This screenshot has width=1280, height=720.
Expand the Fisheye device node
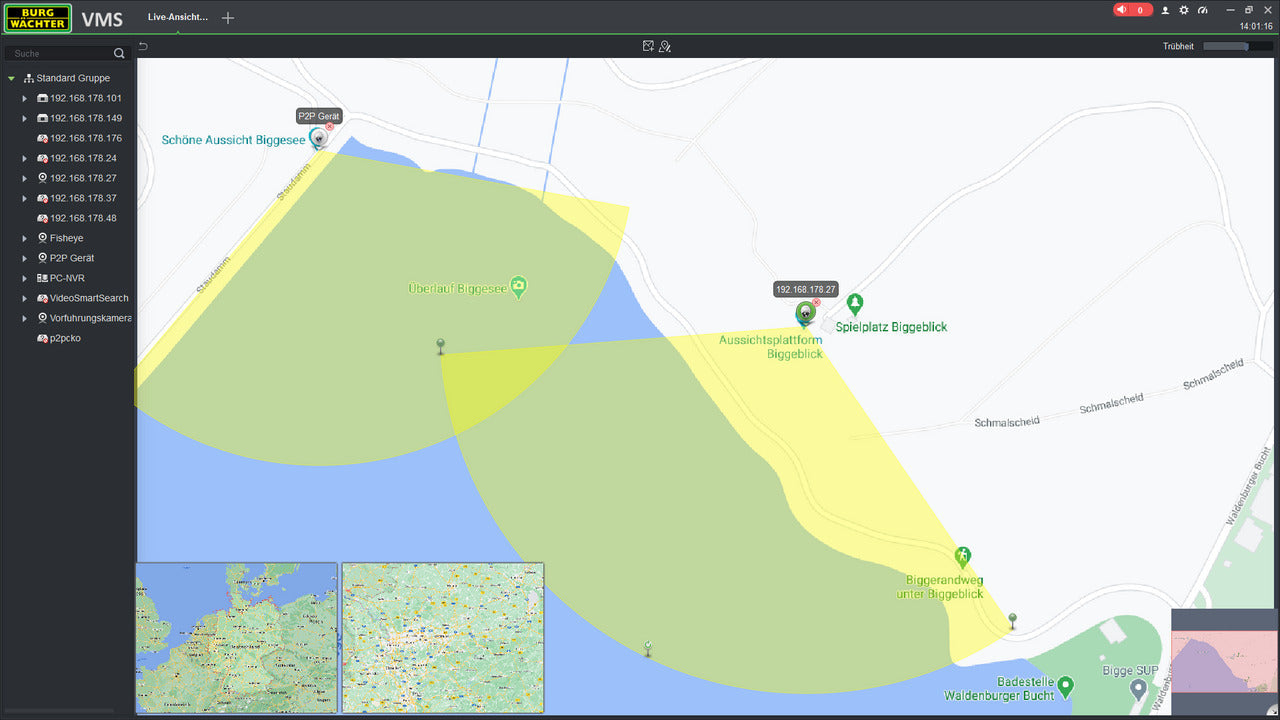[x=25, y=238]
